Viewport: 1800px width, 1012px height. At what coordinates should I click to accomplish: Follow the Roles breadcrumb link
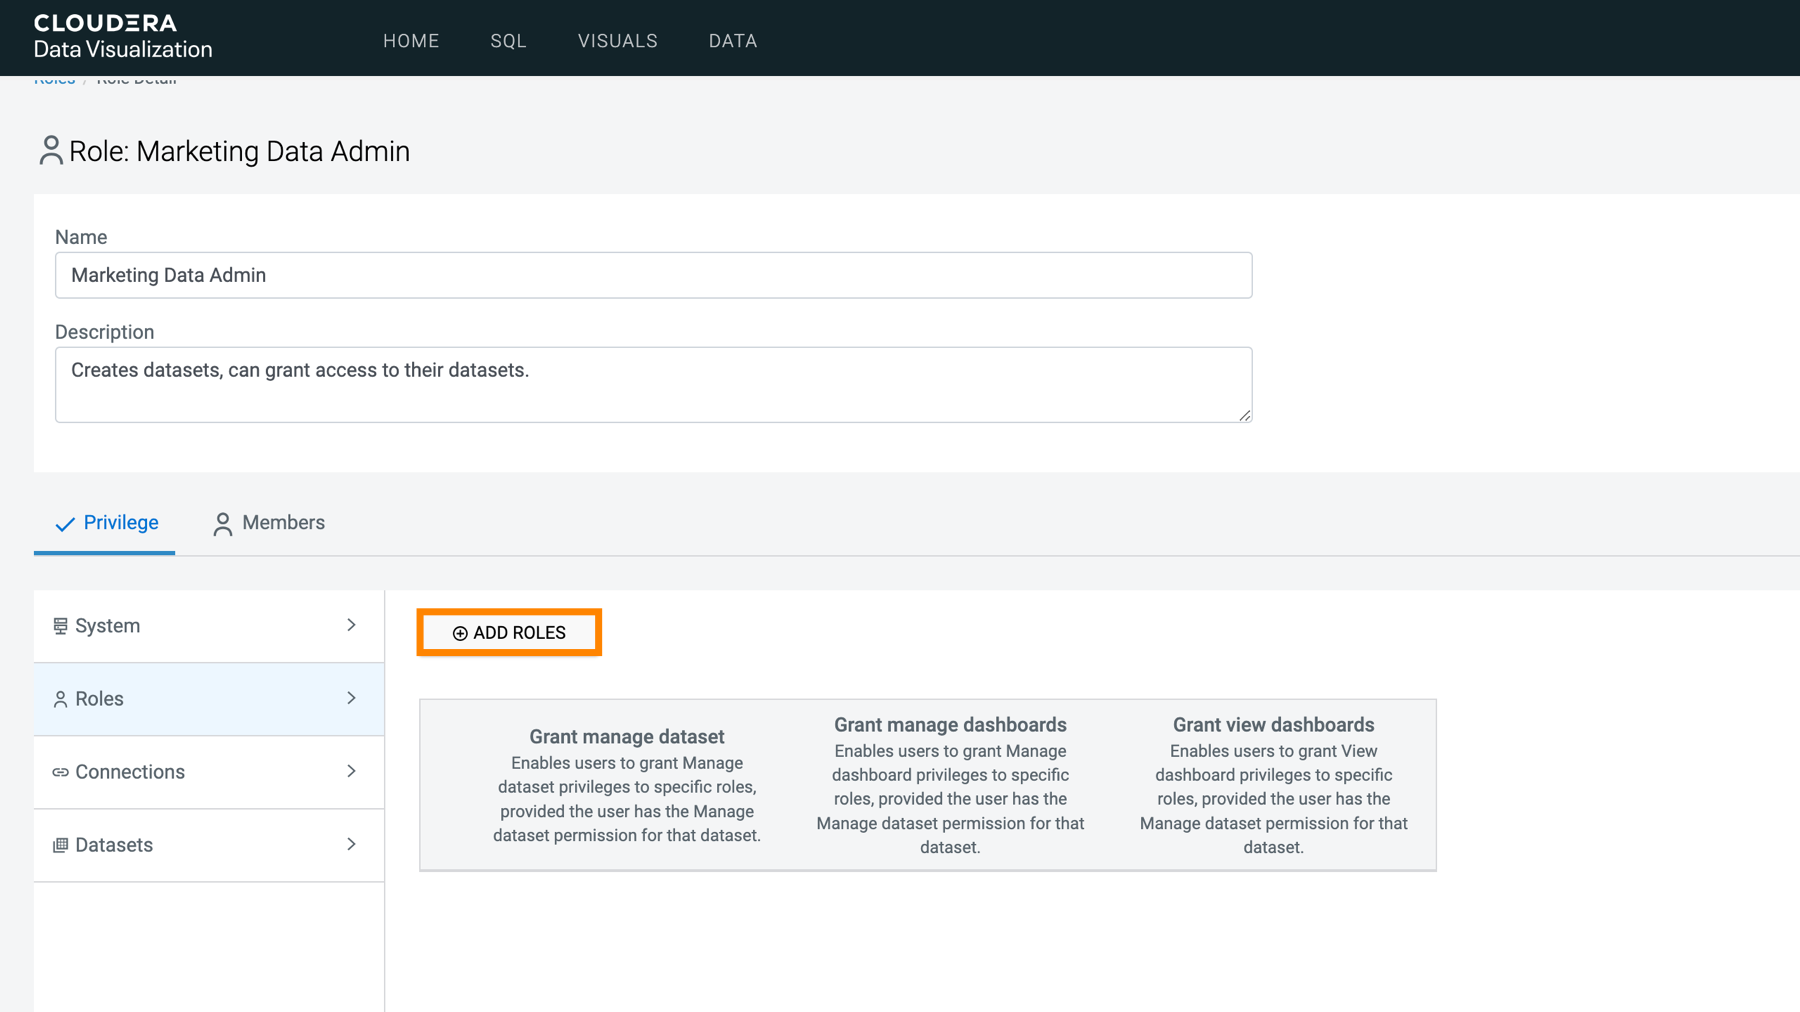click(55, 80)
